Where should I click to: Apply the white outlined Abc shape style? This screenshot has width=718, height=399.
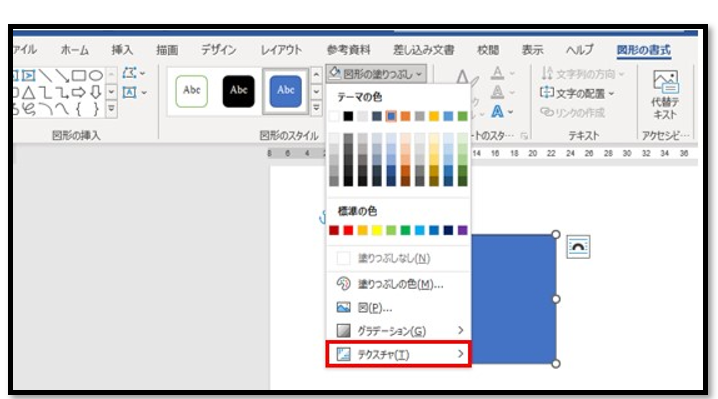point(191,91)
